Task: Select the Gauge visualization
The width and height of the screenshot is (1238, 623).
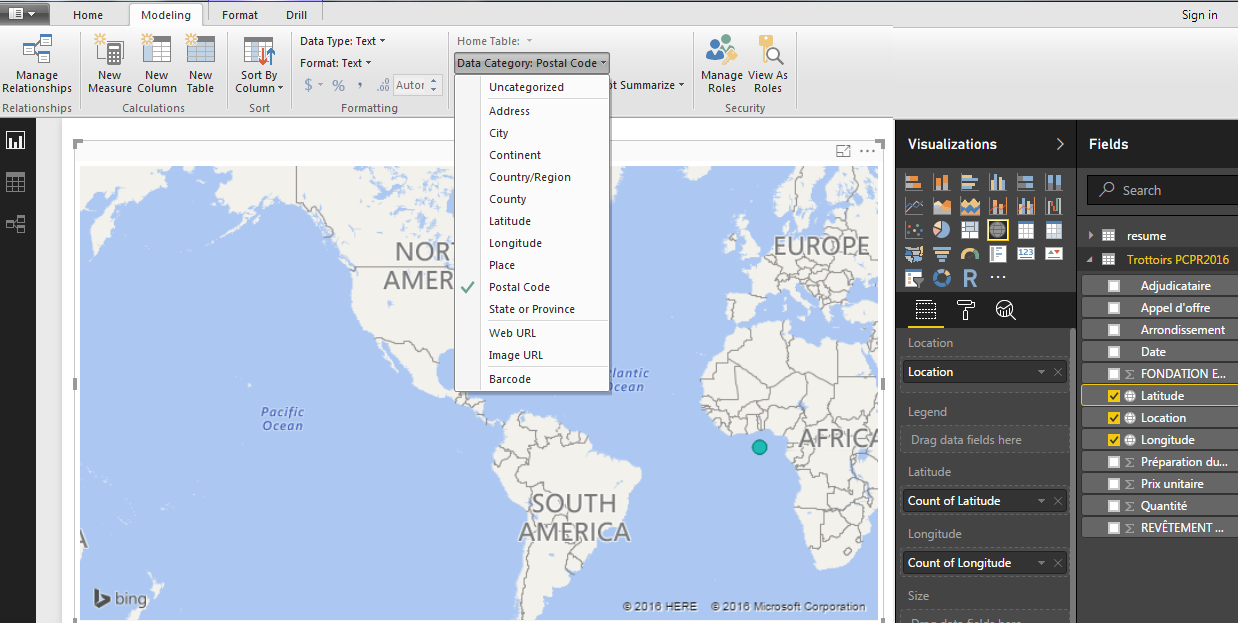Action: [x=970, y=254]
